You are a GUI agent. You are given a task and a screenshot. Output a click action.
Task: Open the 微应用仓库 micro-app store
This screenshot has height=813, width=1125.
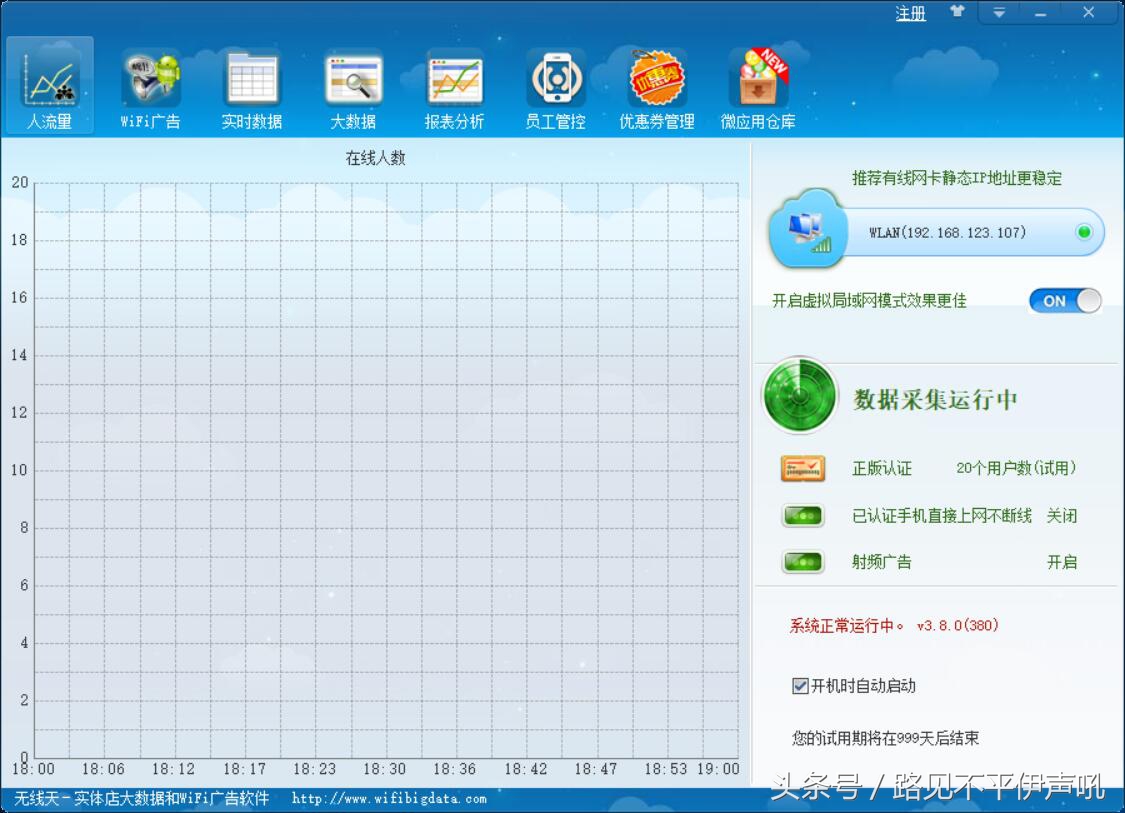tap(757, 85)
